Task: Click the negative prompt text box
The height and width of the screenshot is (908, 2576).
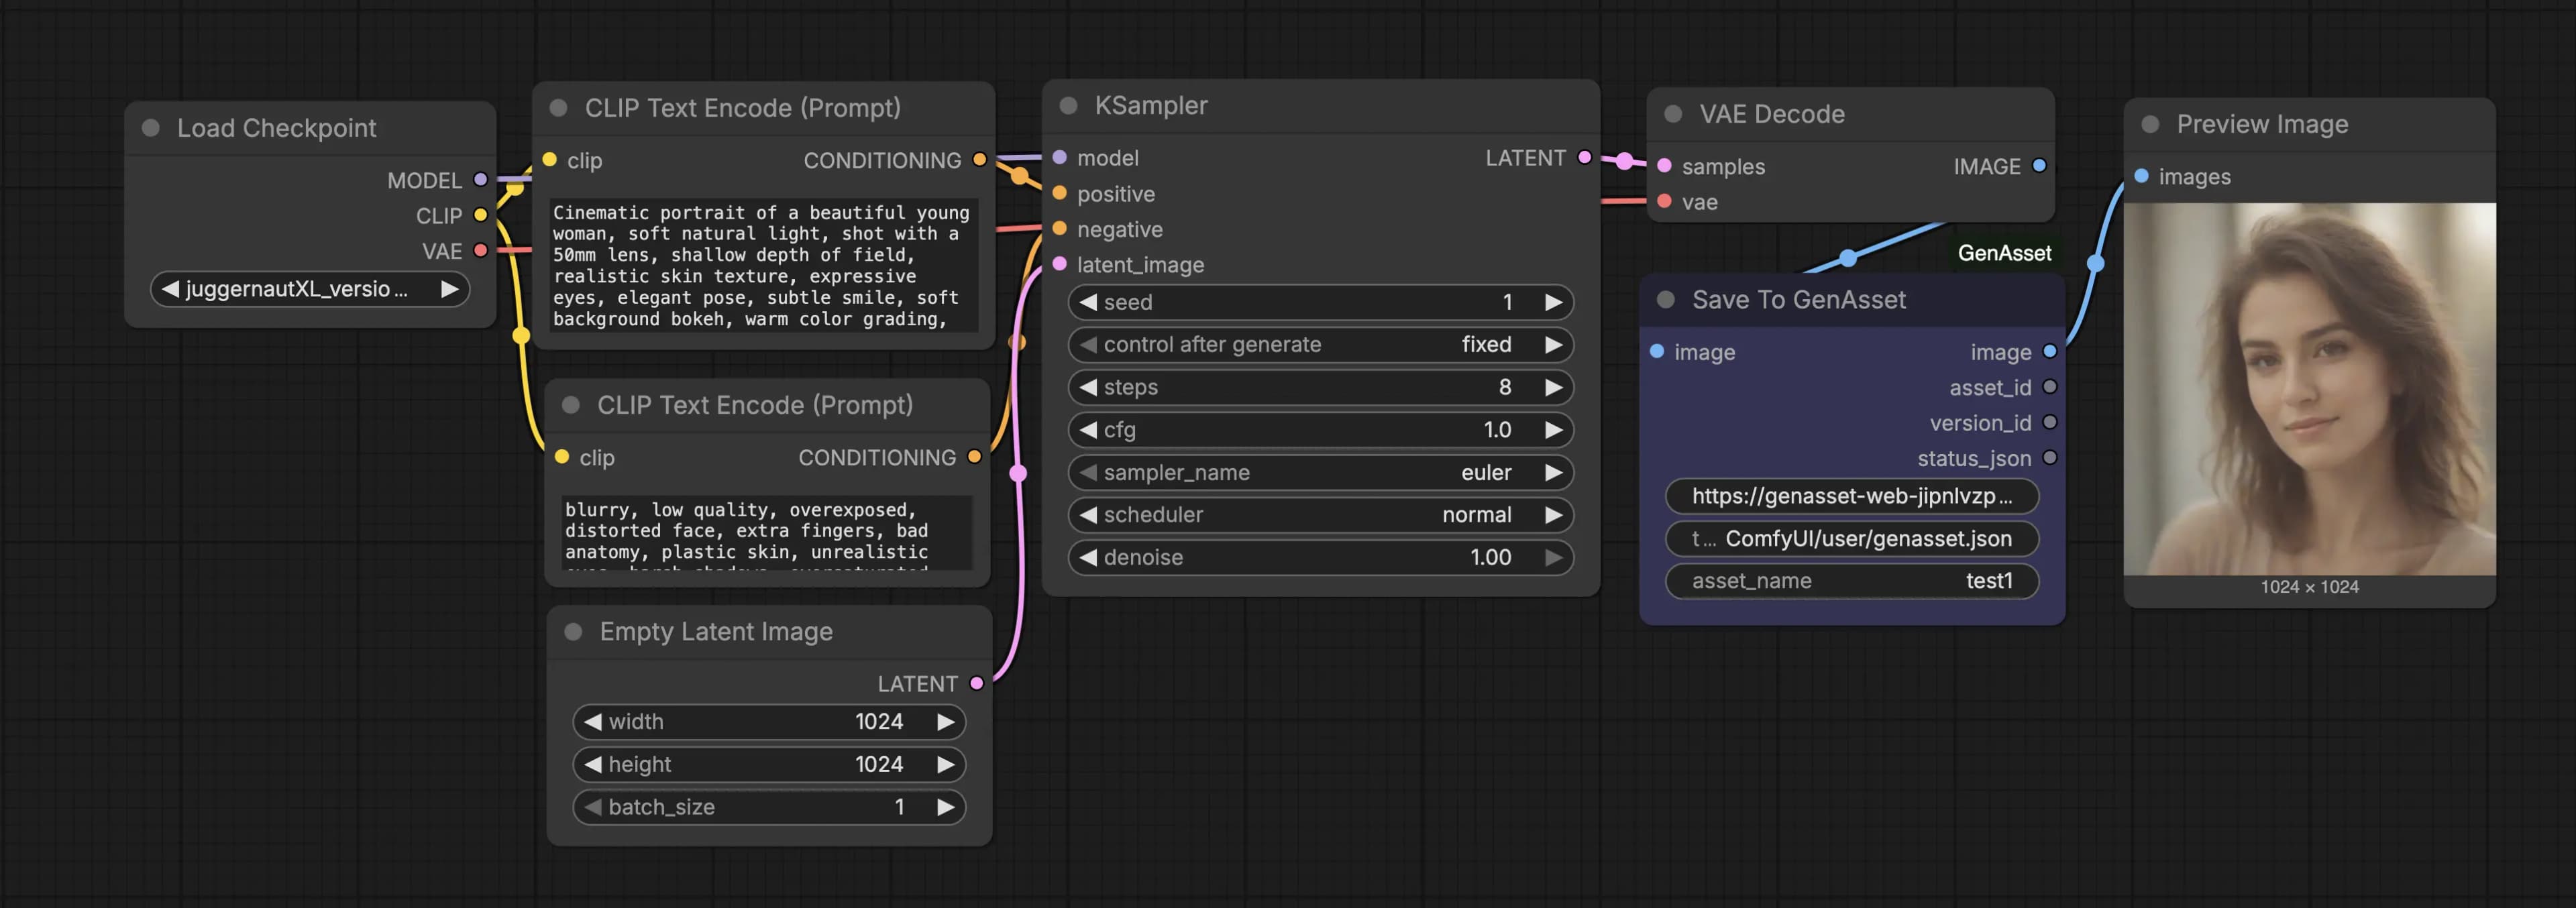Action: coord(766,532)
